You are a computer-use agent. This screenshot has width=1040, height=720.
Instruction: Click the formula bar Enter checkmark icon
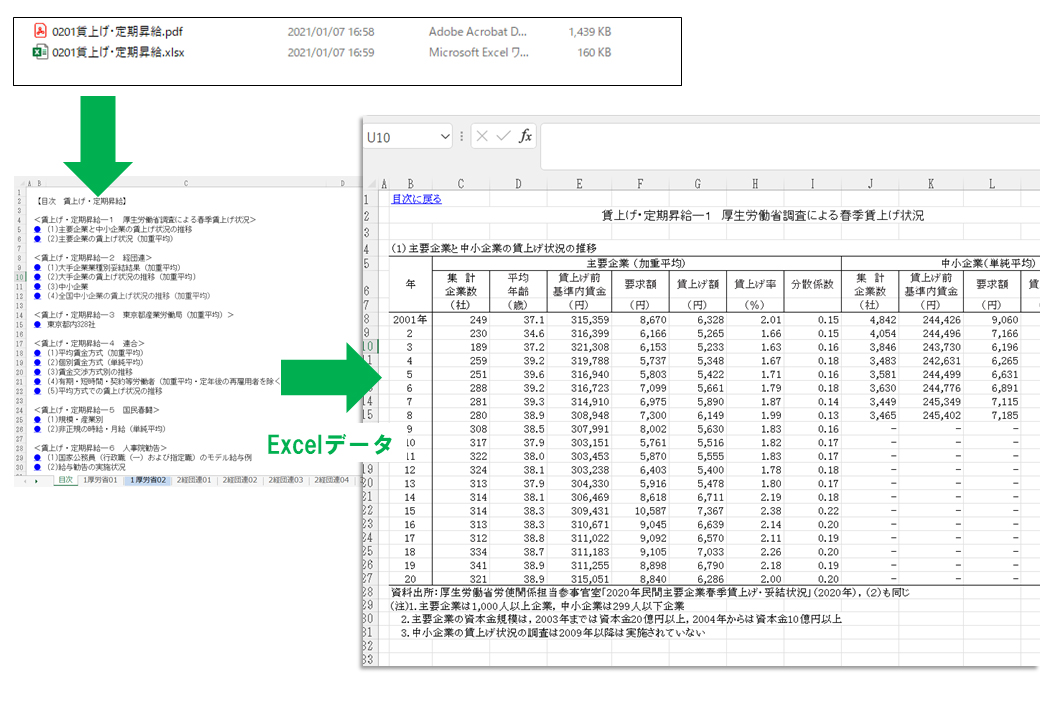[503, 137]
